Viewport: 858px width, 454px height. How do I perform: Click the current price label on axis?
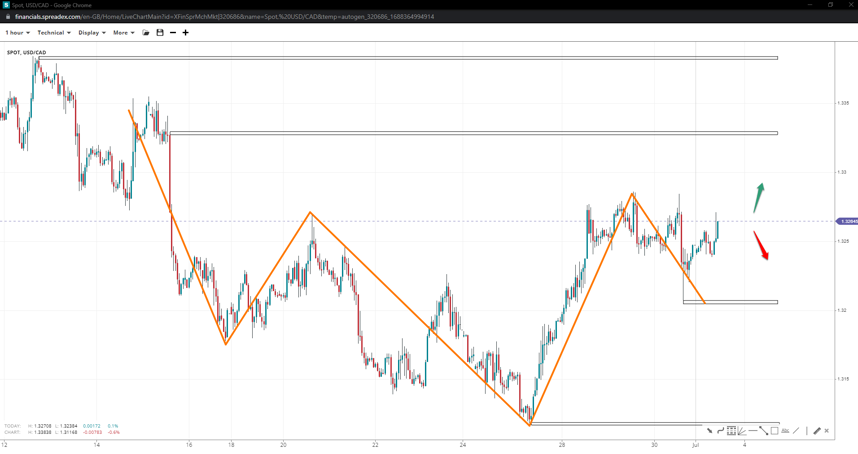(847, 221)
